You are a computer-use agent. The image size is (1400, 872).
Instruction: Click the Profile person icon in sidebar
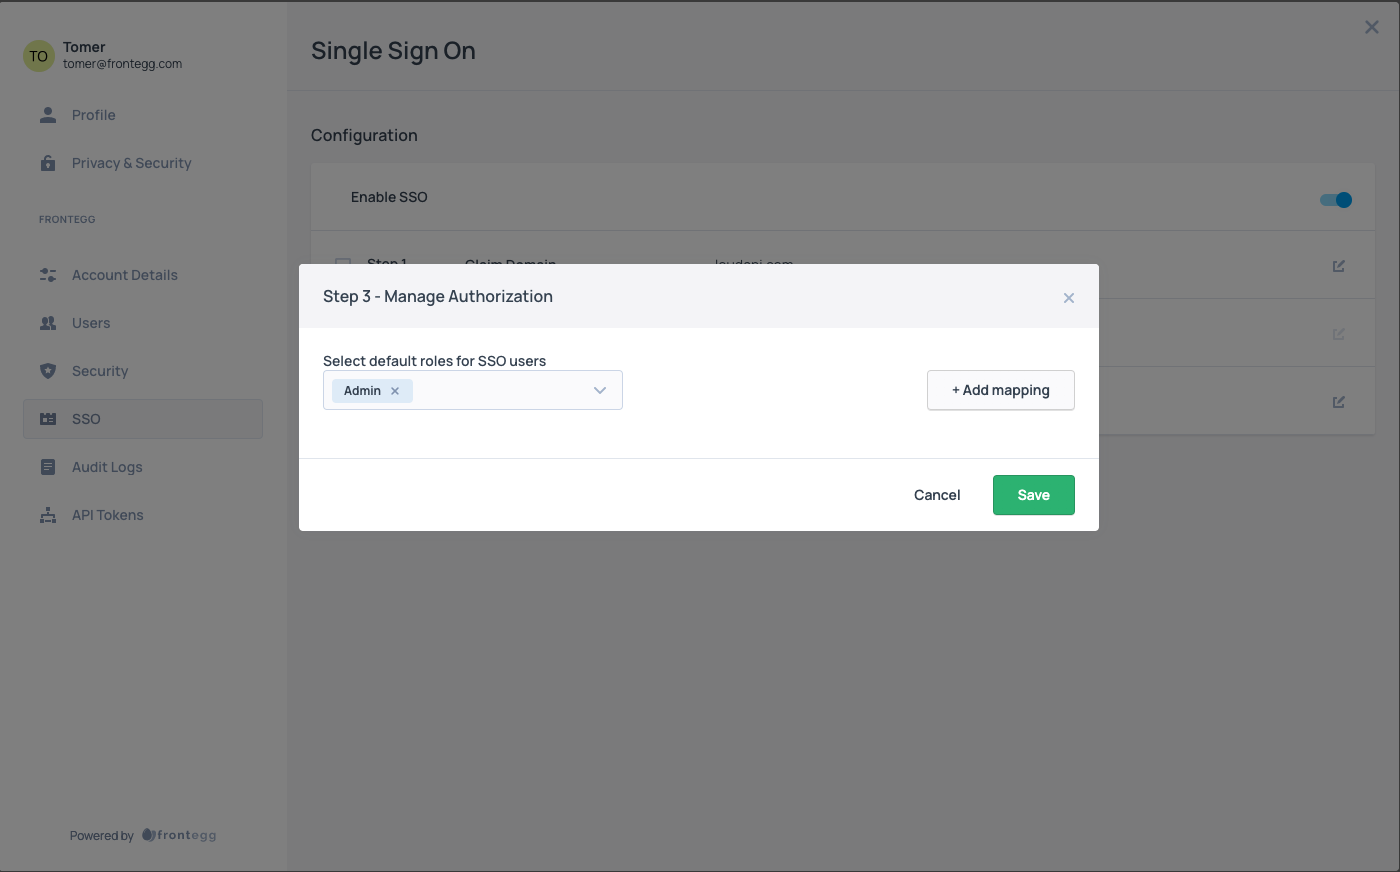pos(48,115)
